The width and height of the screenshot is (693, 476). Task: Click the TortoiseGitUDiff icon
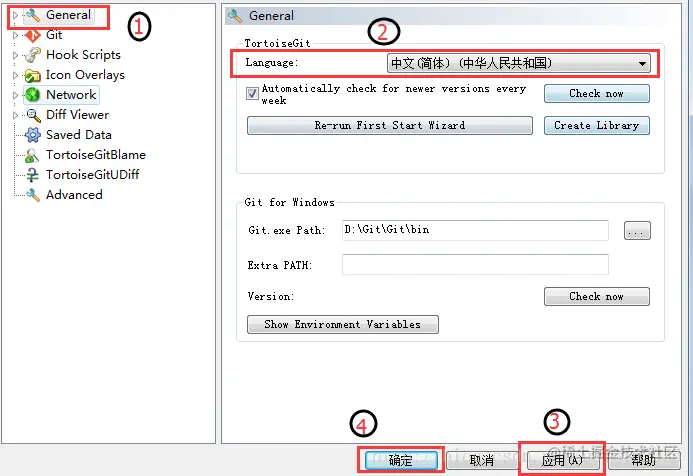tap(33, 175)
